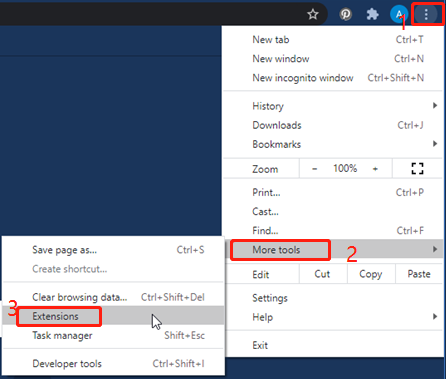The height and width of the screenshot is (379, 446).
Task: Click the 100% zoom level value
Action: [345, 168]
